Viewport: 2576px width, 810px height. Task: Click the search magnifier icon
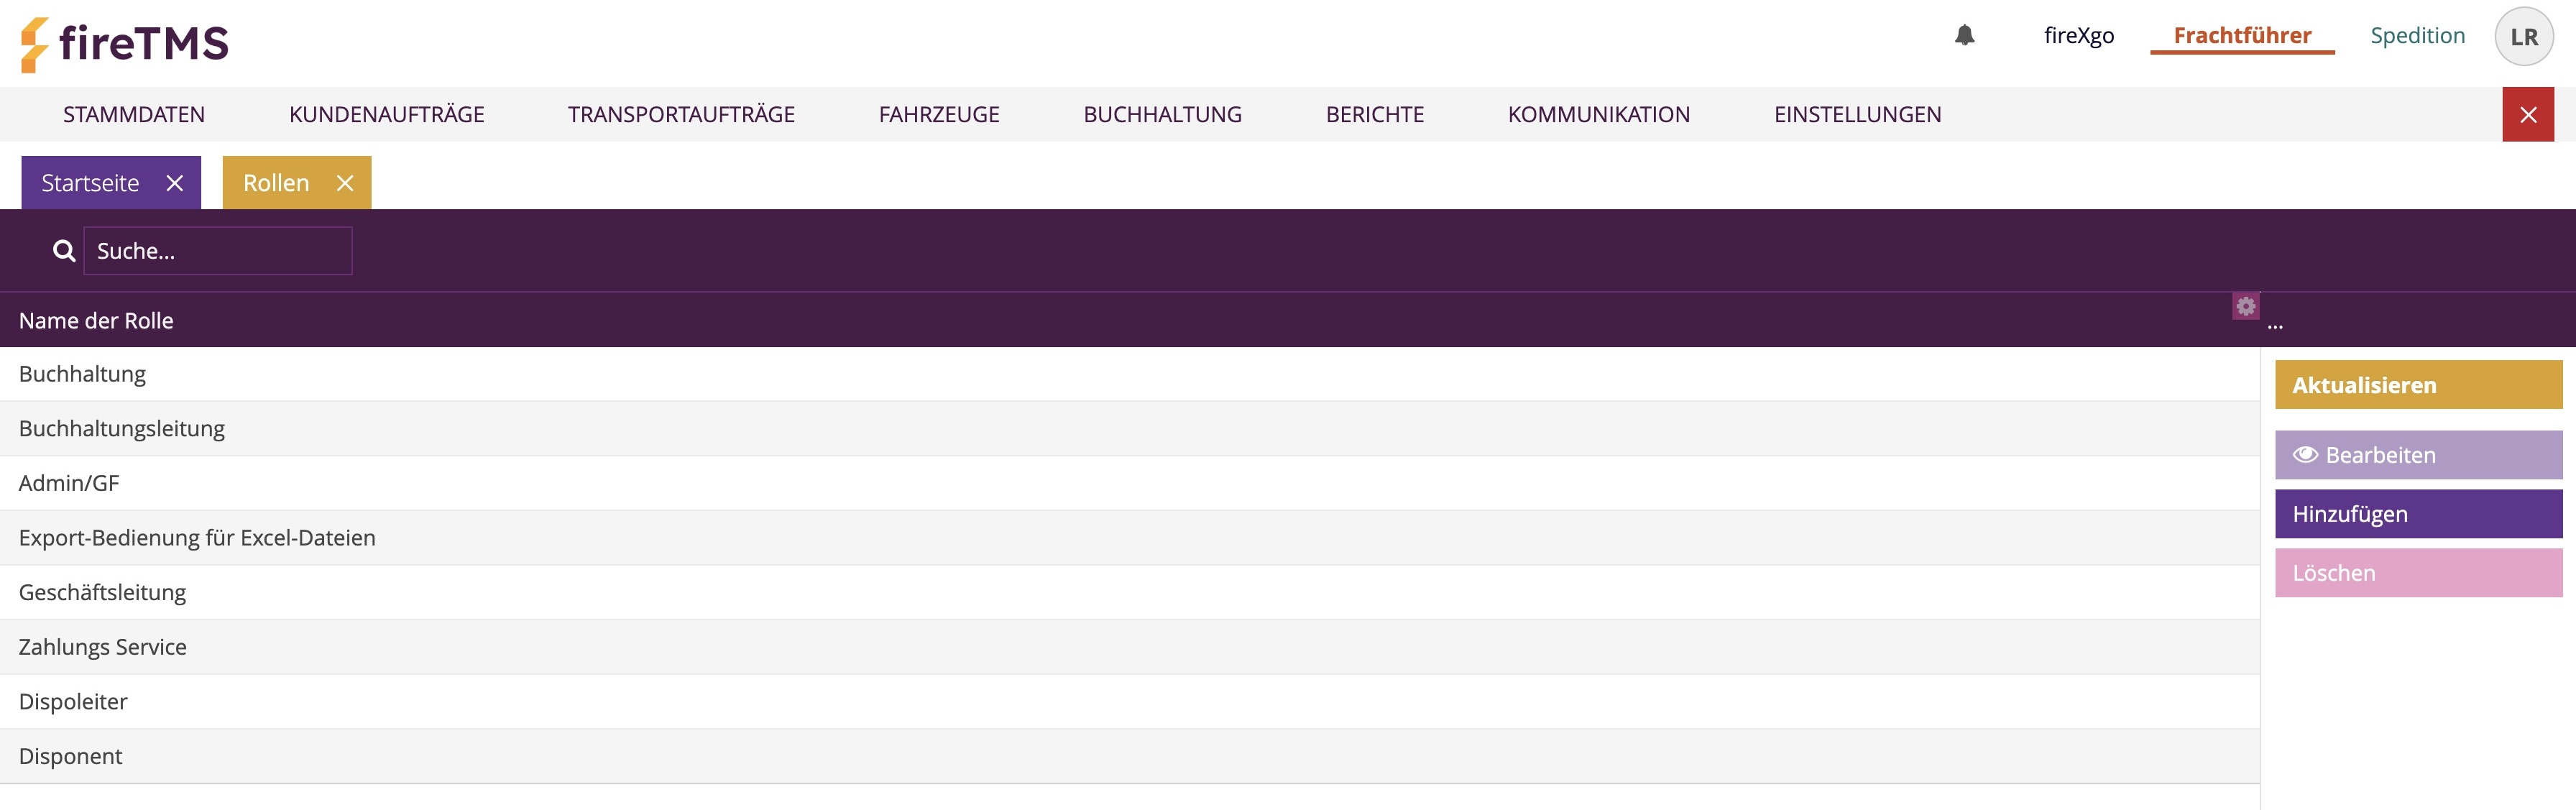point(64,251)
